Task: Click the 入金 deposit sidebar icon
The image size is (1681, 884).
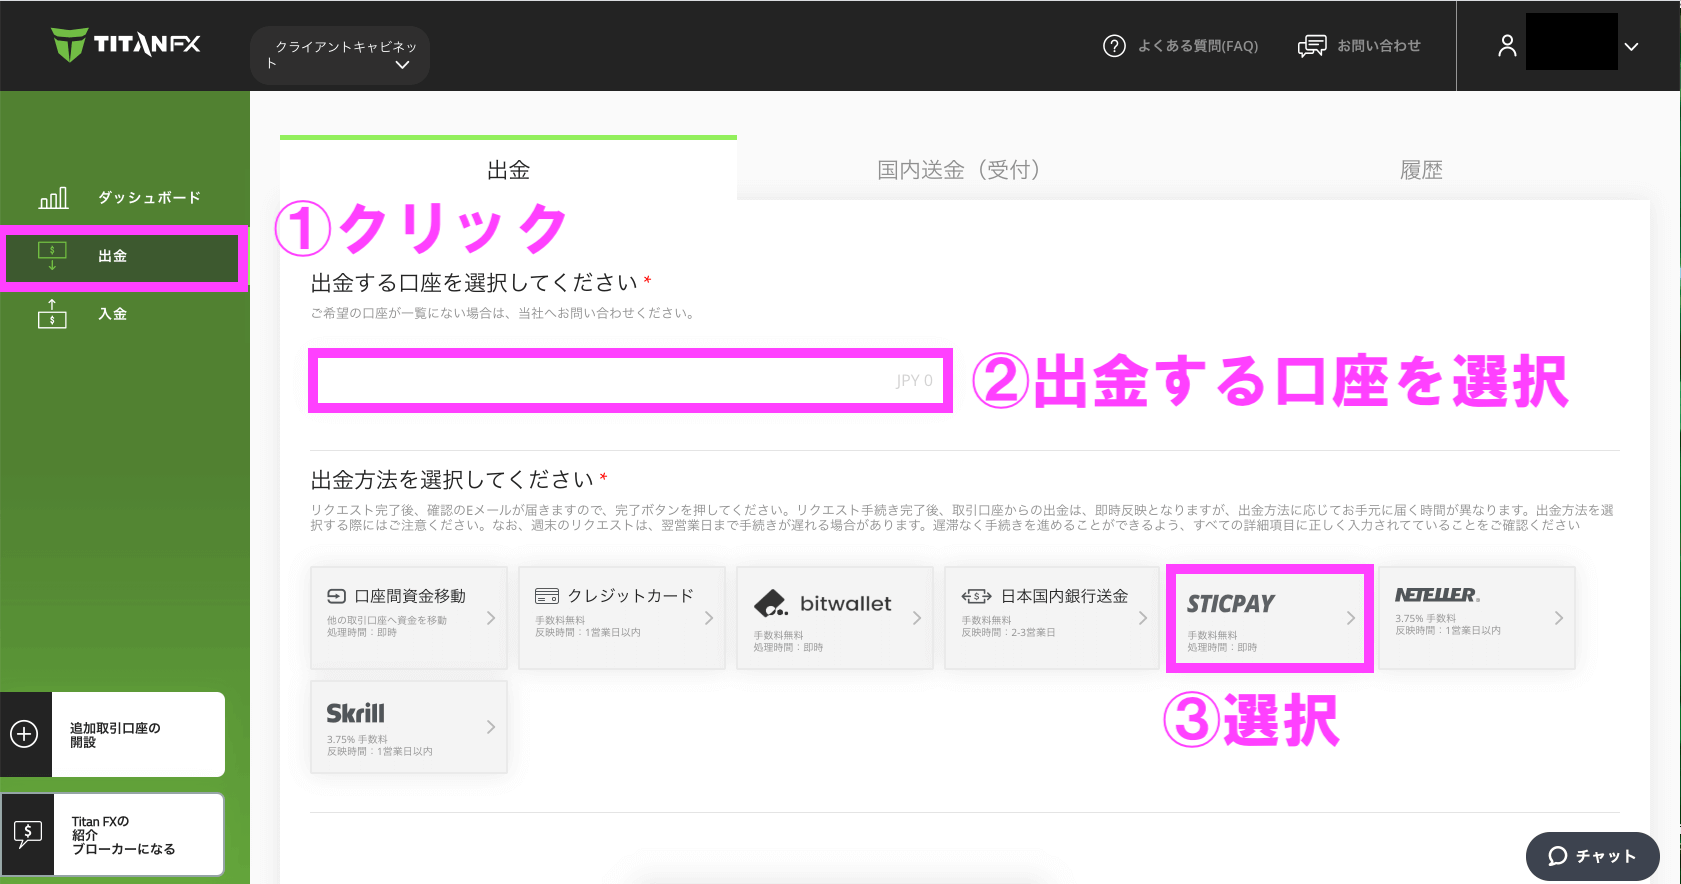Action: (52, 313)
